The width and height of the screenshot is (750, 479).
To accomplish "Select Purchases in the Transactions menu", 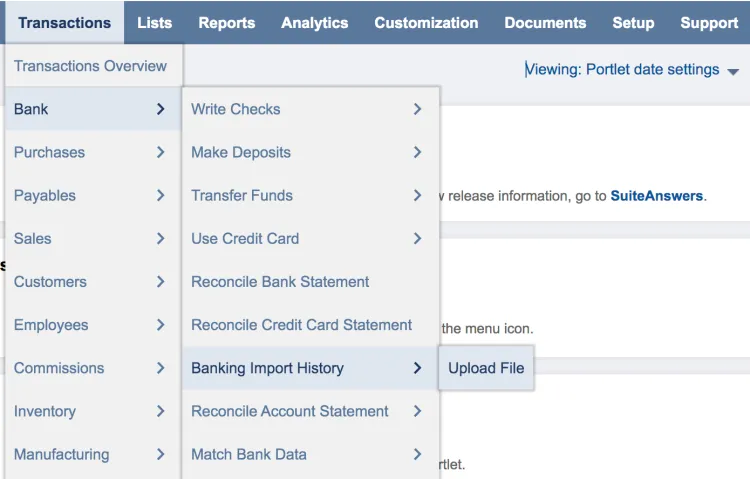I will [93, 152].
